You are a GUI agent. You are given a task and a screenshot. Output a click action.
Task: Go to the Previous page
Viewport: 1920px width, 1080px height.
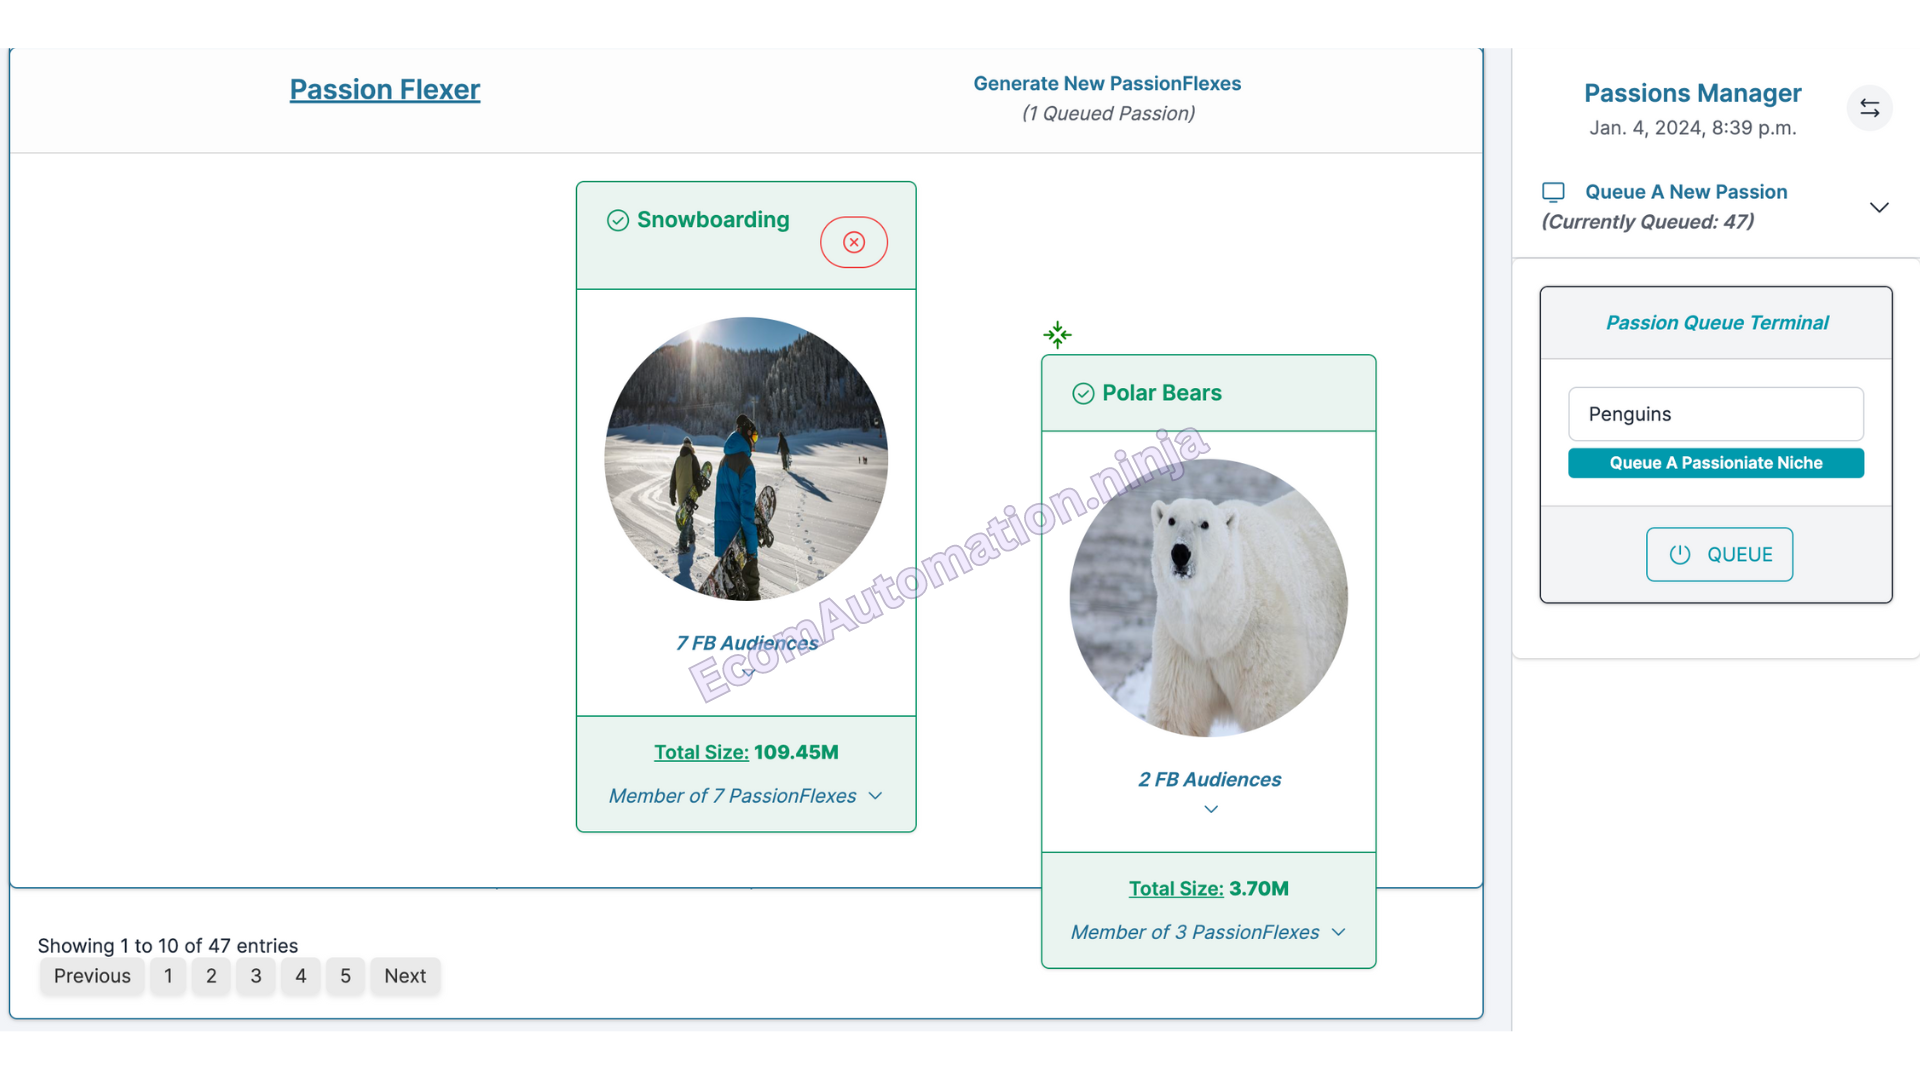click(x=92, y=976)
